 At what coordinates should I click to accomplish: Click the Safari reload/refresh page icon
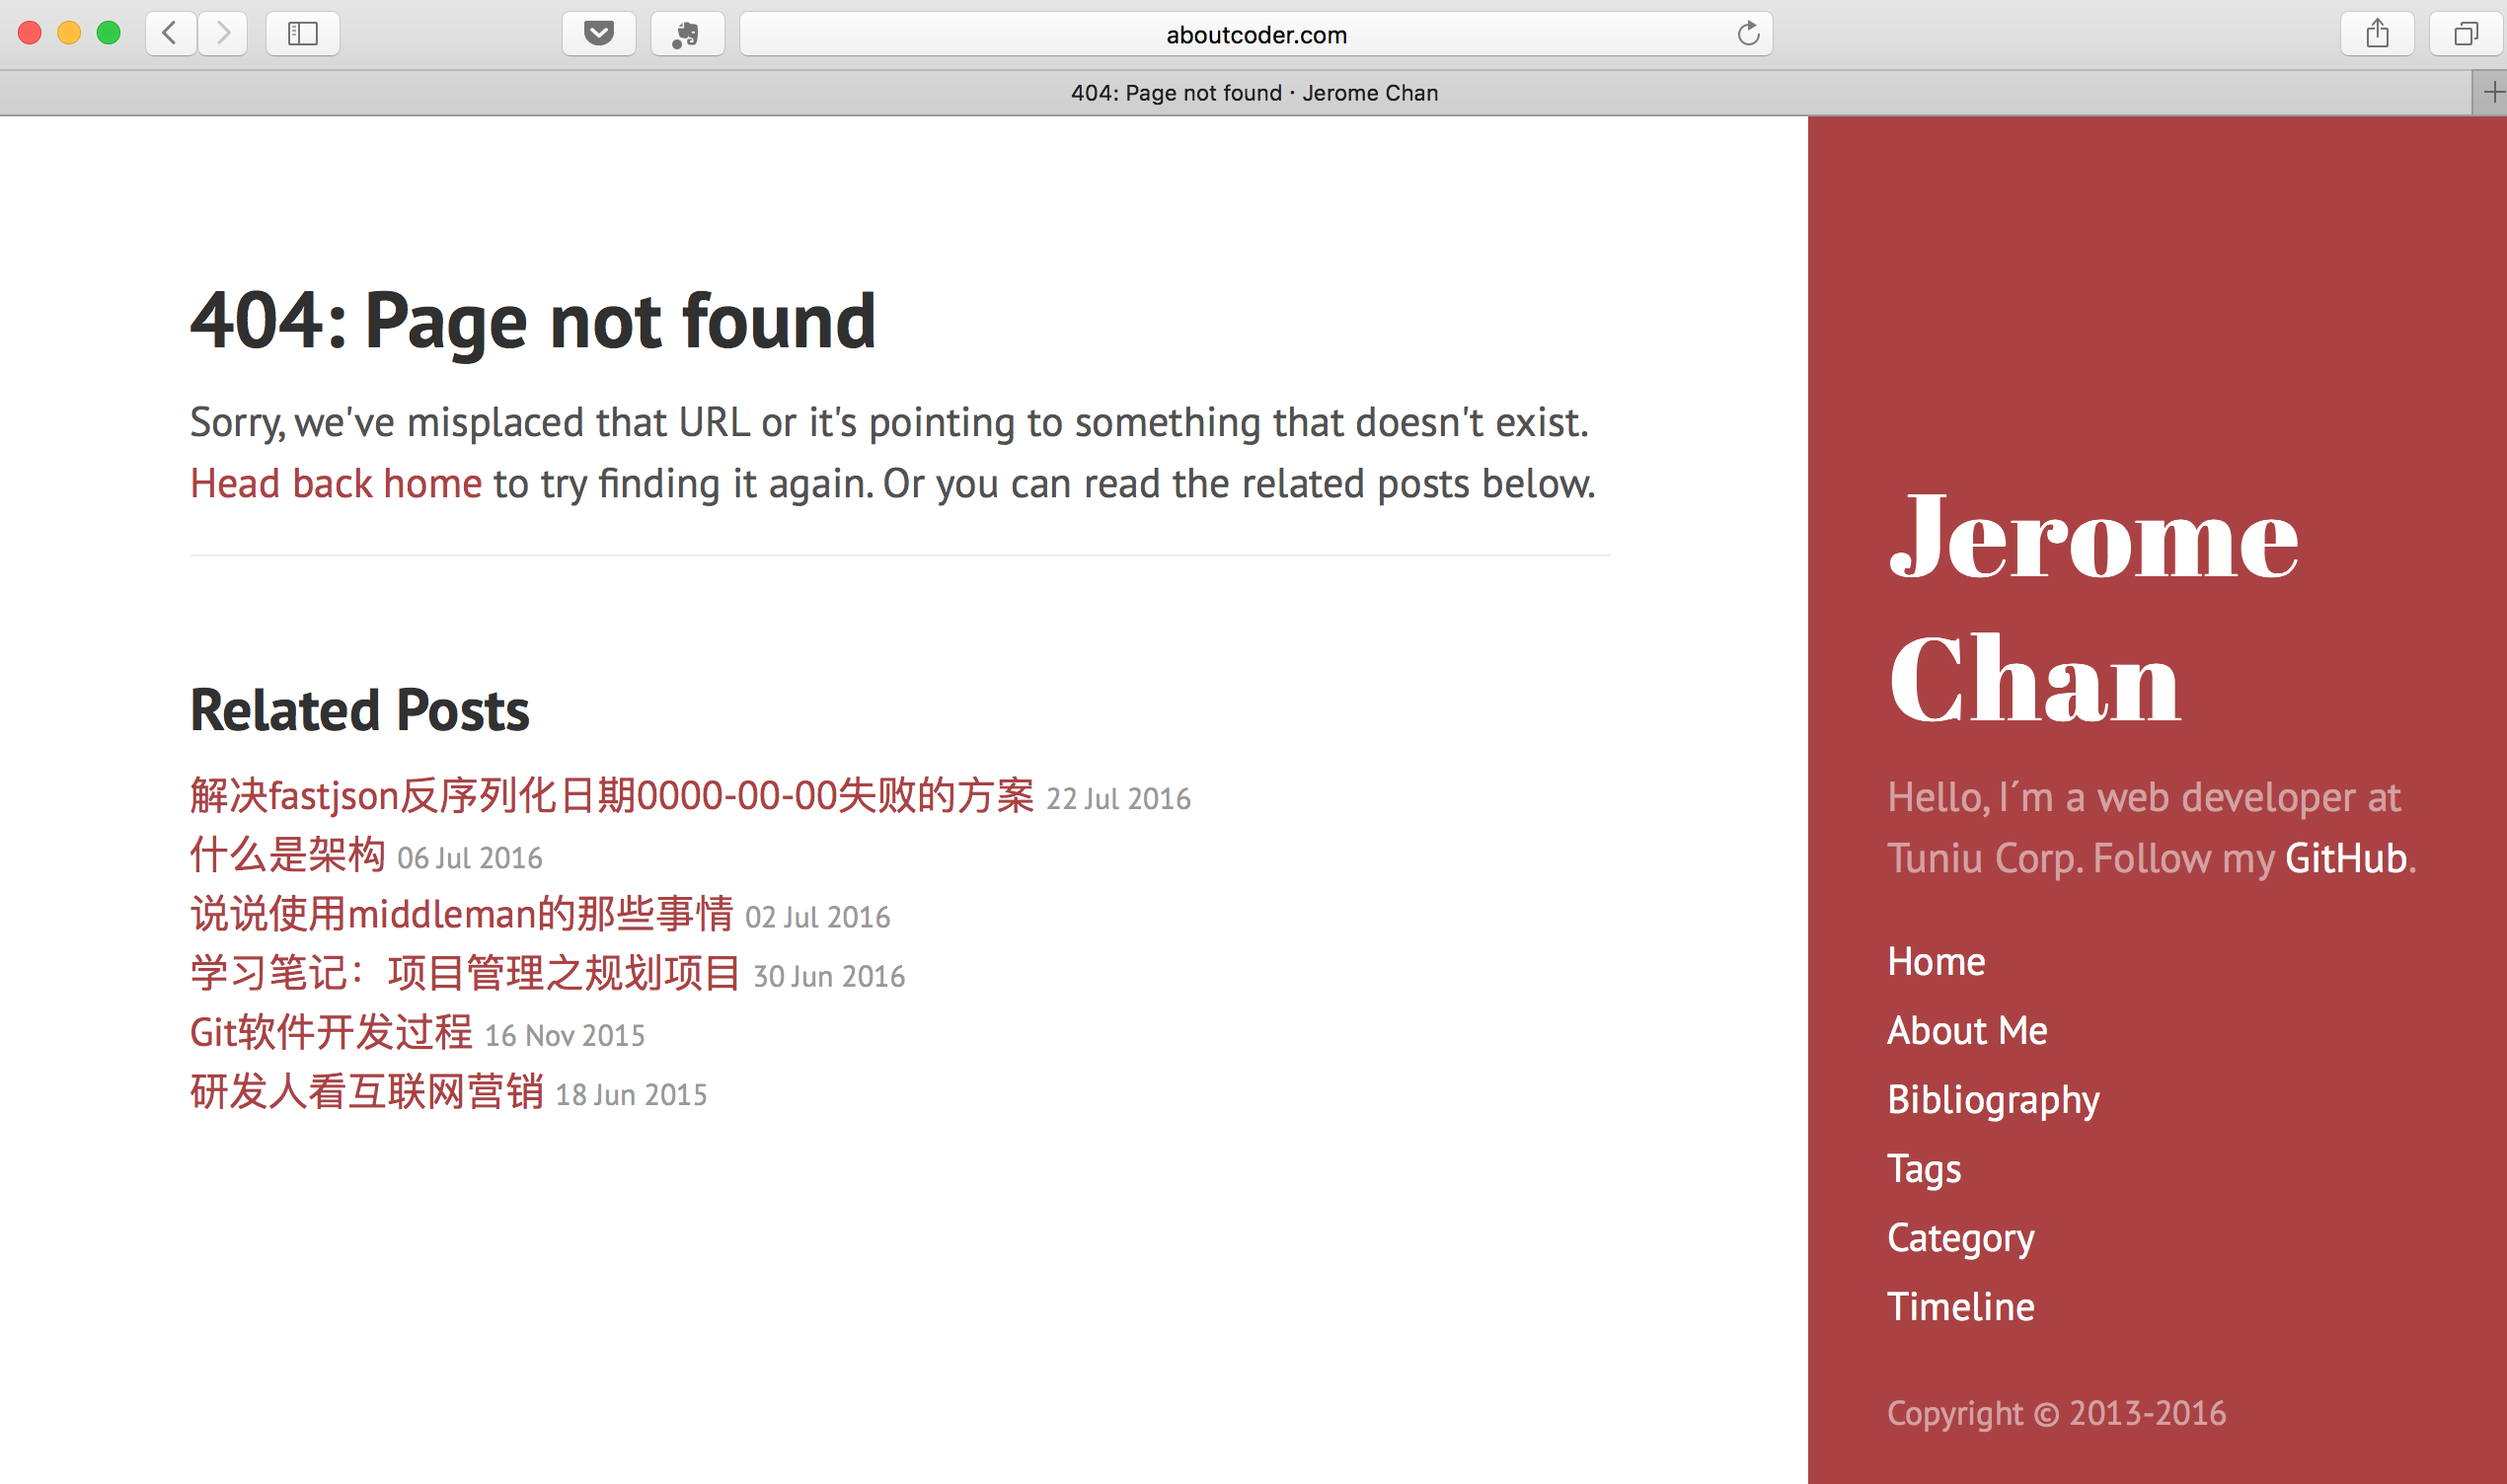pyautogui.click(x=1746, y=34)
